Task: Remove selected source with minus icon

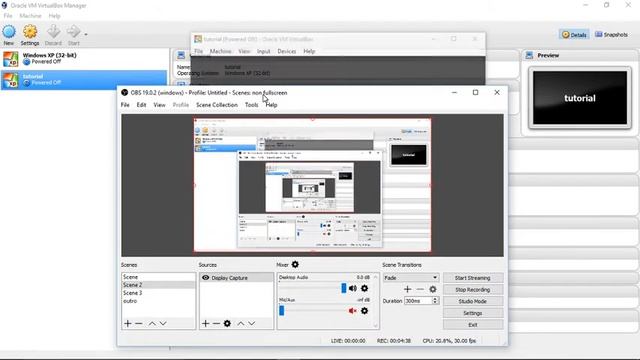Action: coord(216,323)
